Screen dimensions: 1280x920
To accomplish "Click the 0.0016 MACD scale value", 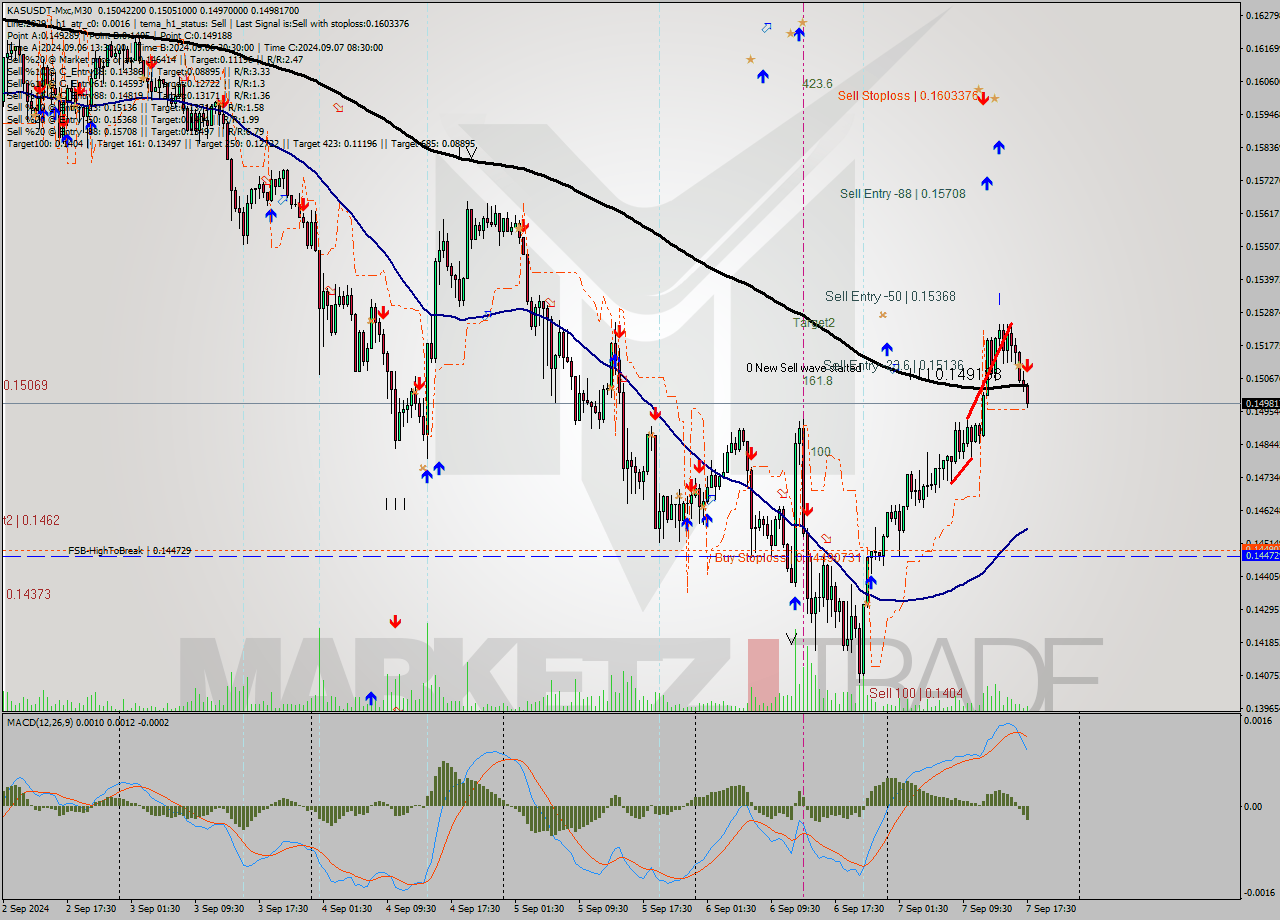I will click(x=1258, y=721).
